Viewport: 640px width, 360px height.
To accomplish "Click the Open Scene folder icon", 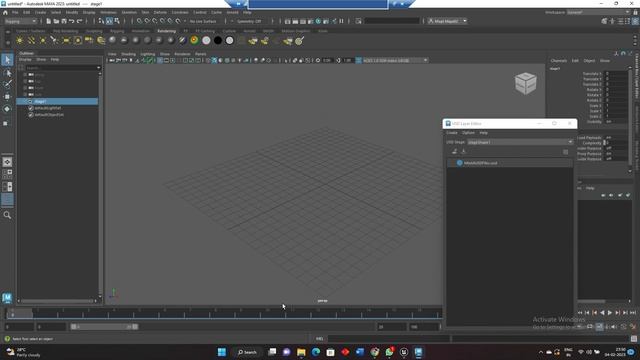I will [x=56, y=21].
